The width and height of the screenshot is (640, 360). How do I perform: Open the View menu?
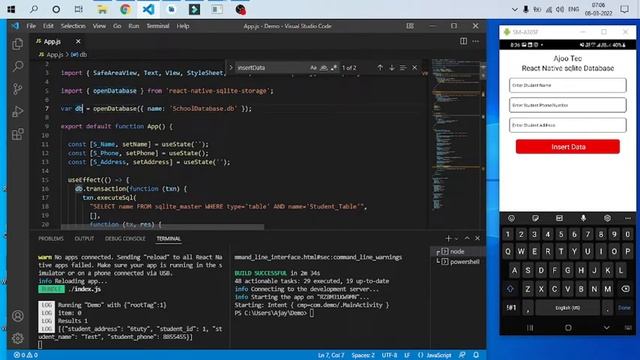[99, 26]
